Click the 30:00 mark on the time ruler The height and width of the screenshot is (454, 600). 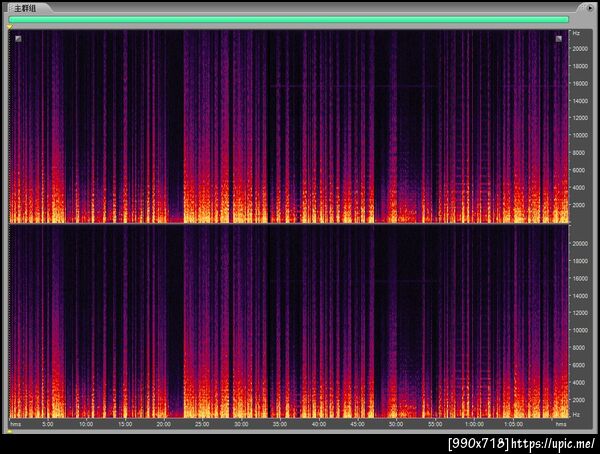pyautogui.click(x=241, y=424)
